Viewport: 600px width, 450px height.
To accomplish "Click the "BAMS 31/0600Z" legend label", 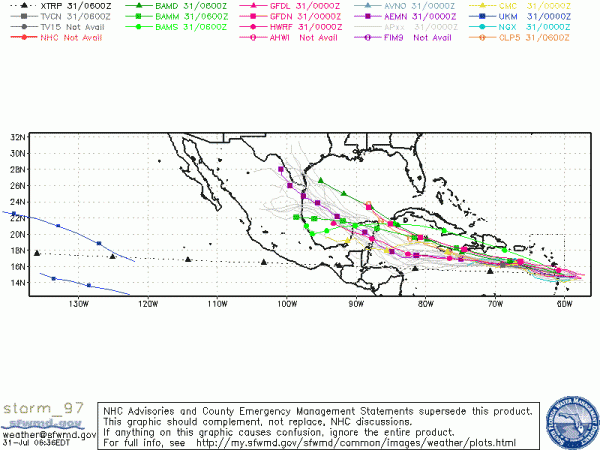I will (x=191, y=27).
